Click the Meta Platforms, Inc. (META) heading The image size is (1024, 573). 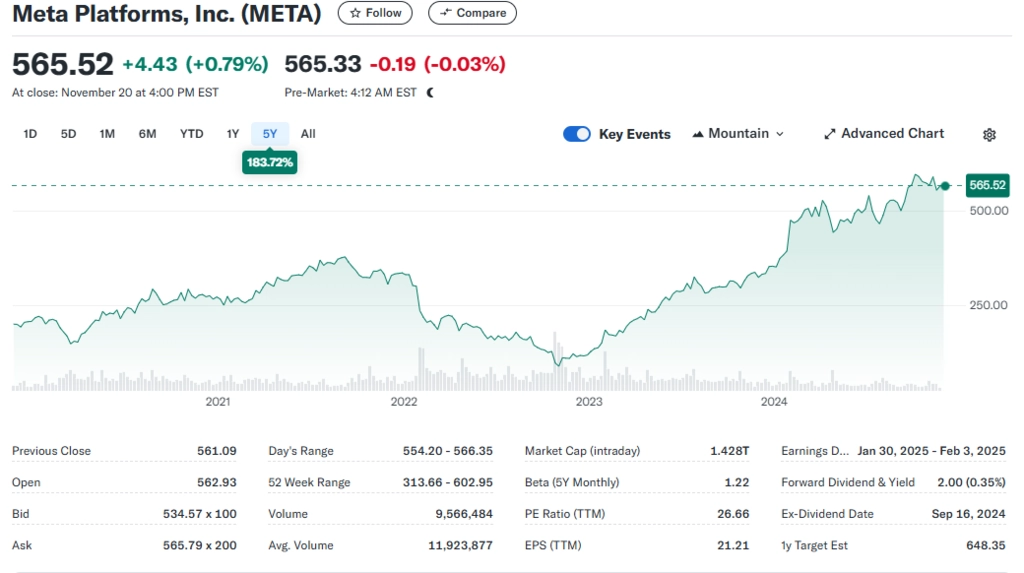[x=167, y=13]
